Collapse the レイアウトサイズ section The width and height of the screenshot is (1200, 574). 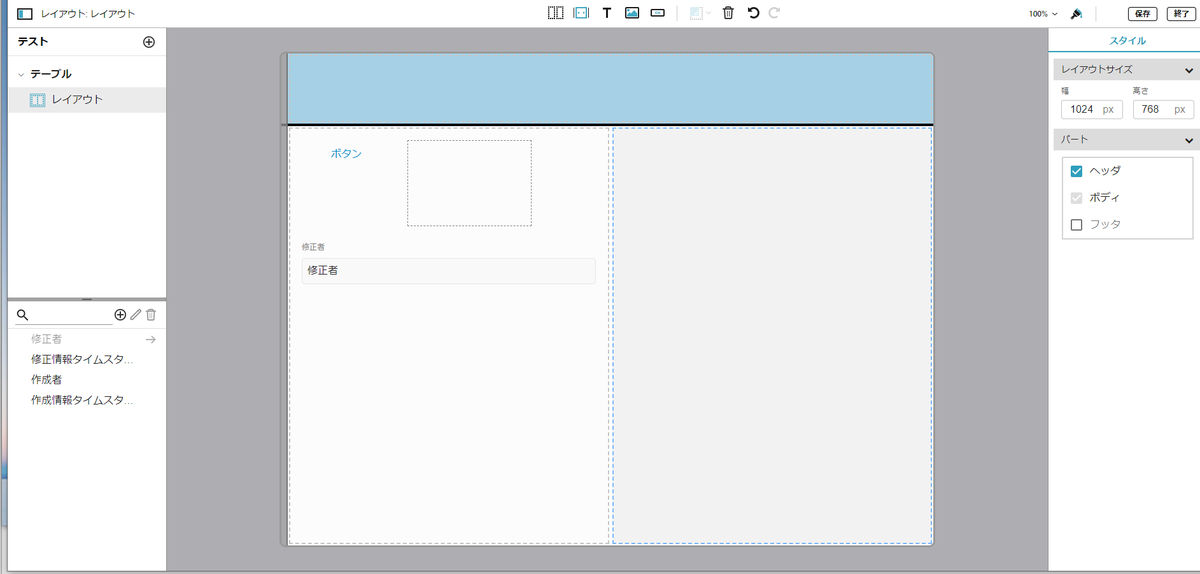[x=1189, y=70]
